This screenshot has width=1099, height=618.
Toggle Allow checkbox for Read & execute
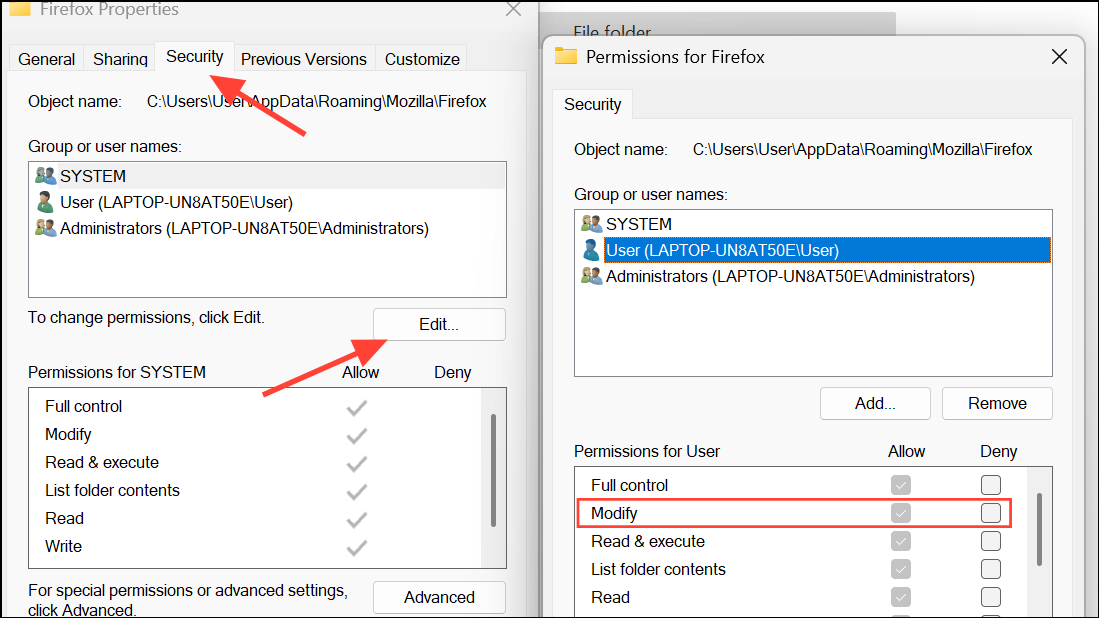coord(901,541)
